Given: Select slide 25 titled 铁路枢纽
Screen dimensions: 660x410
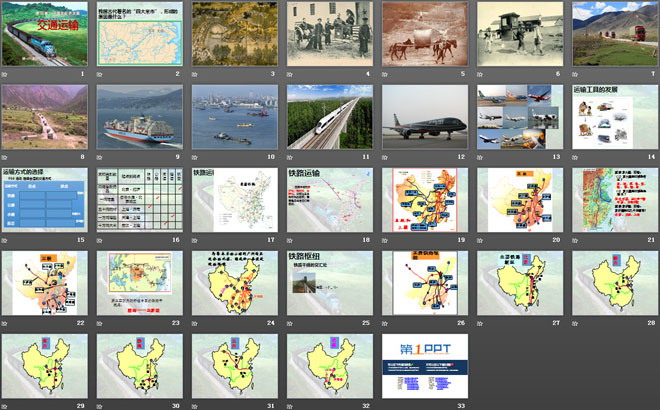Looking at the screenshot, I should click(x=330, y=283).
